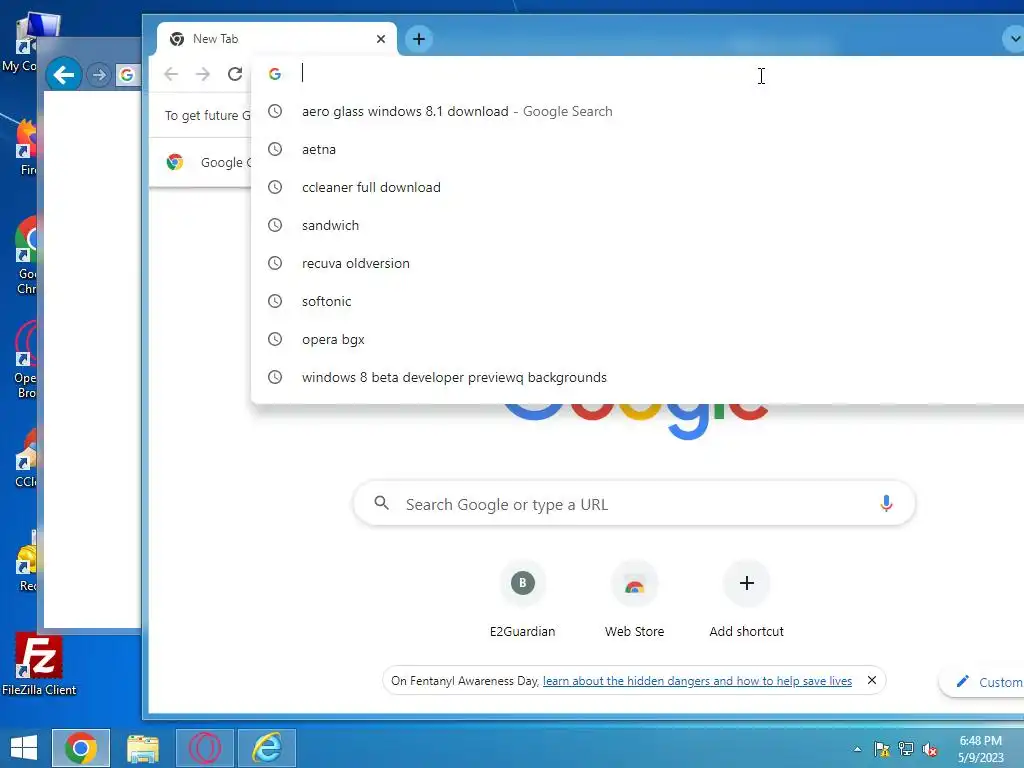Click Google favicon in background window
The height and width of the screenshot is (768, 1024).
click(127, 76)
